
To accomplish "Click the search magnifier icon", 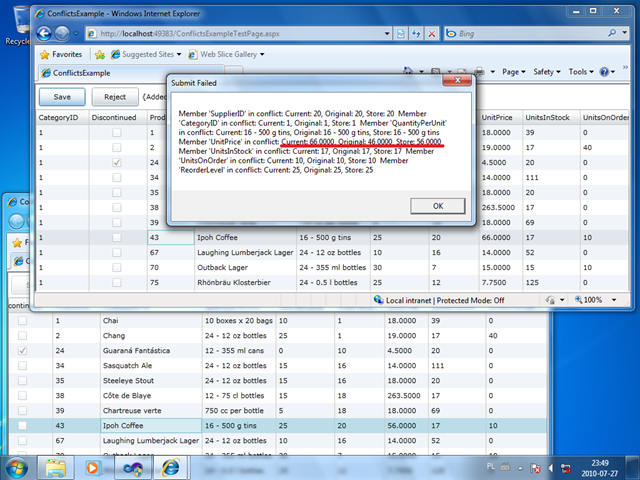I will [x=612, y=33].
